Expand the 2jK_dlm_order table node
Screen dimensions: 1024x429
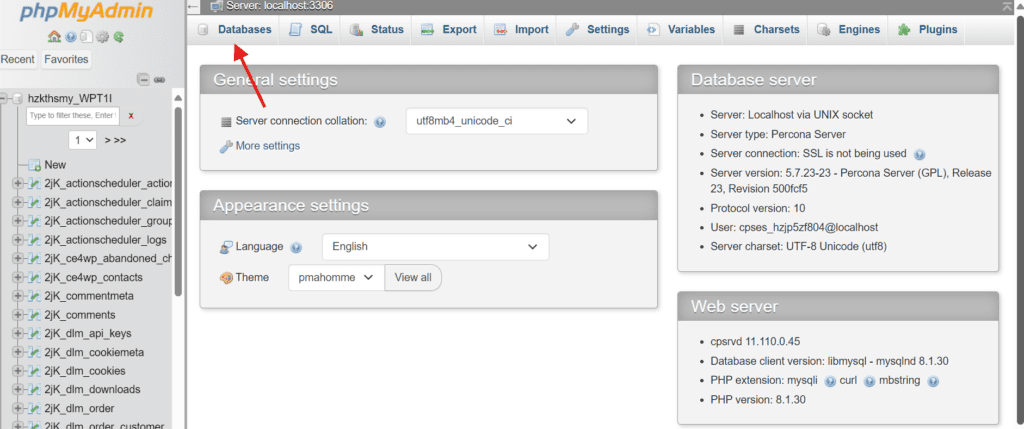pos(18,409)
